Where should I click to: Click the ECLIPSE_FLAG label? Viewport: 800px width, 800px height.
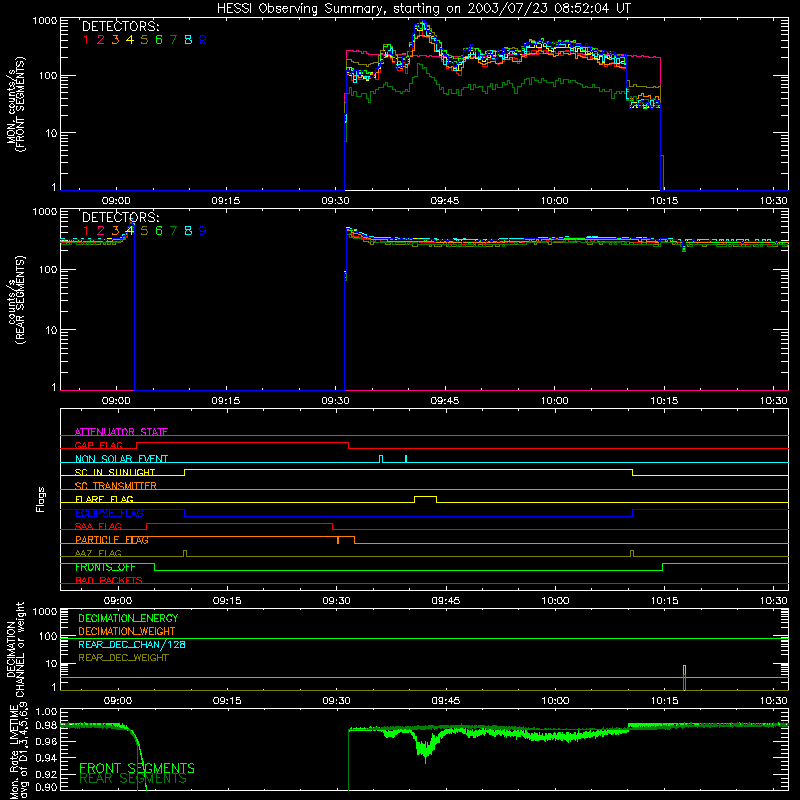110,513
